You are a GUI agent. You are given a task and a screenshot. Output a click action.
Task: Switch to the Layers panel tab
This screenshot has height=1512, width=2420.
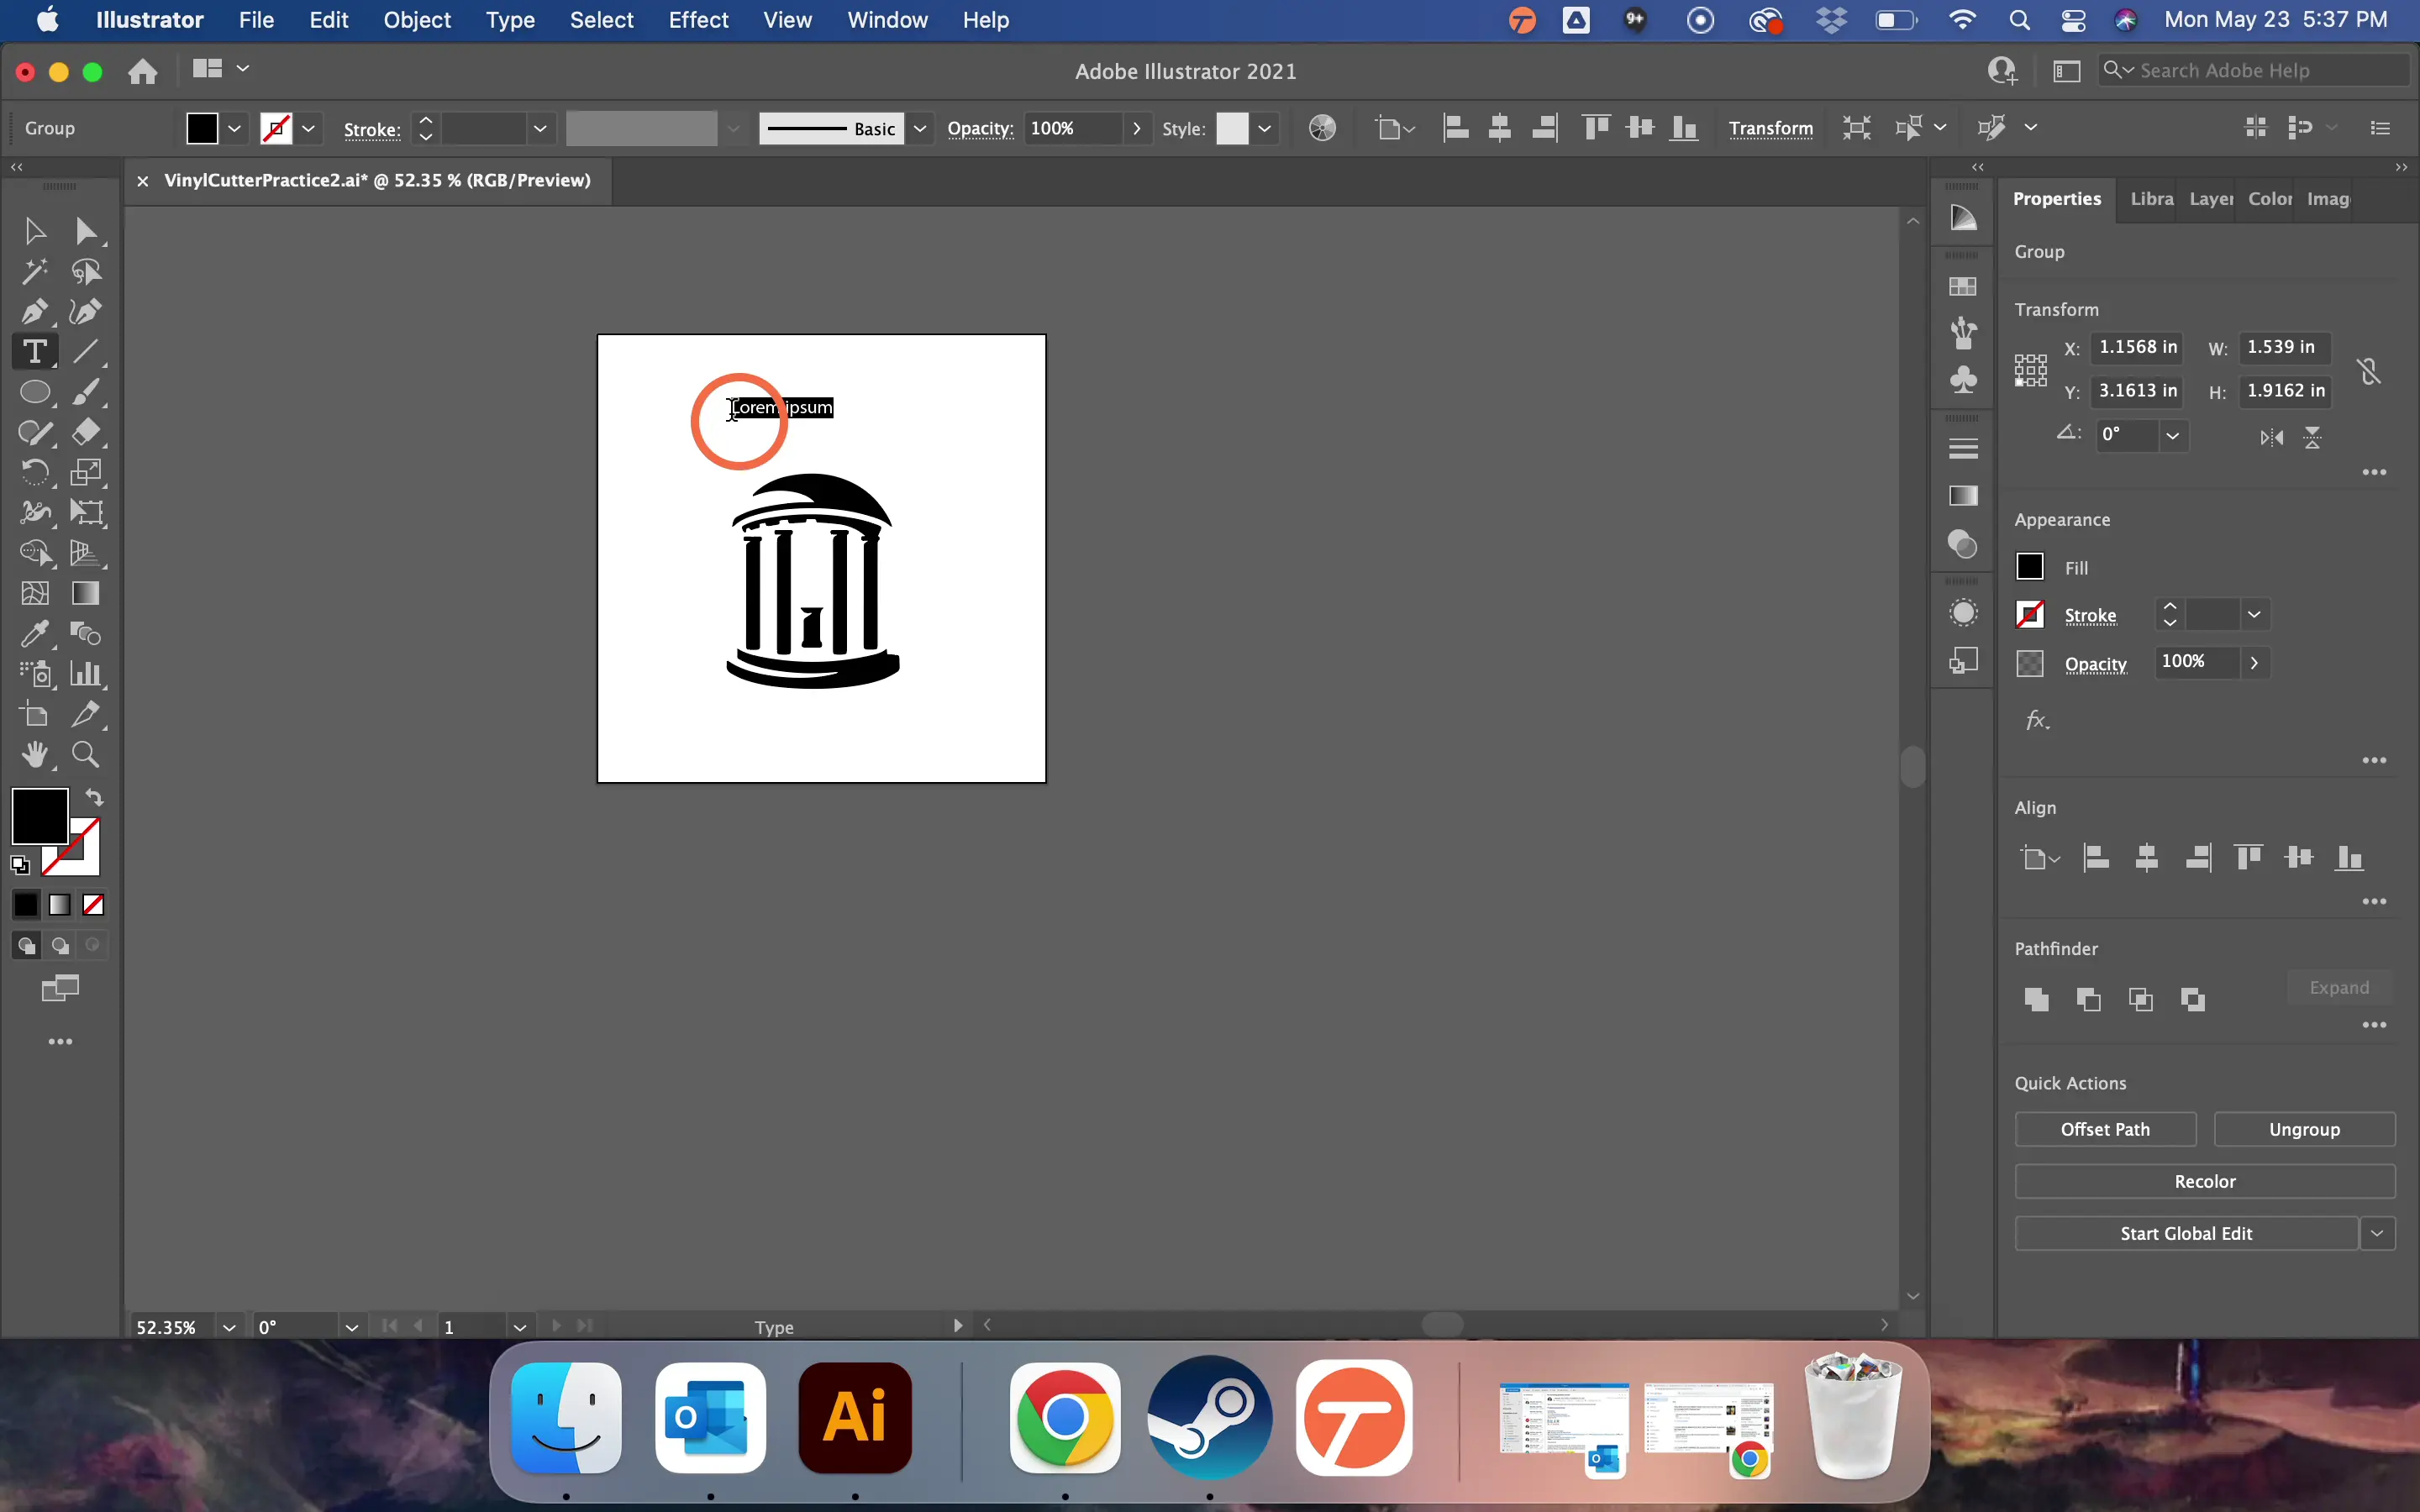coord(2210,199)
